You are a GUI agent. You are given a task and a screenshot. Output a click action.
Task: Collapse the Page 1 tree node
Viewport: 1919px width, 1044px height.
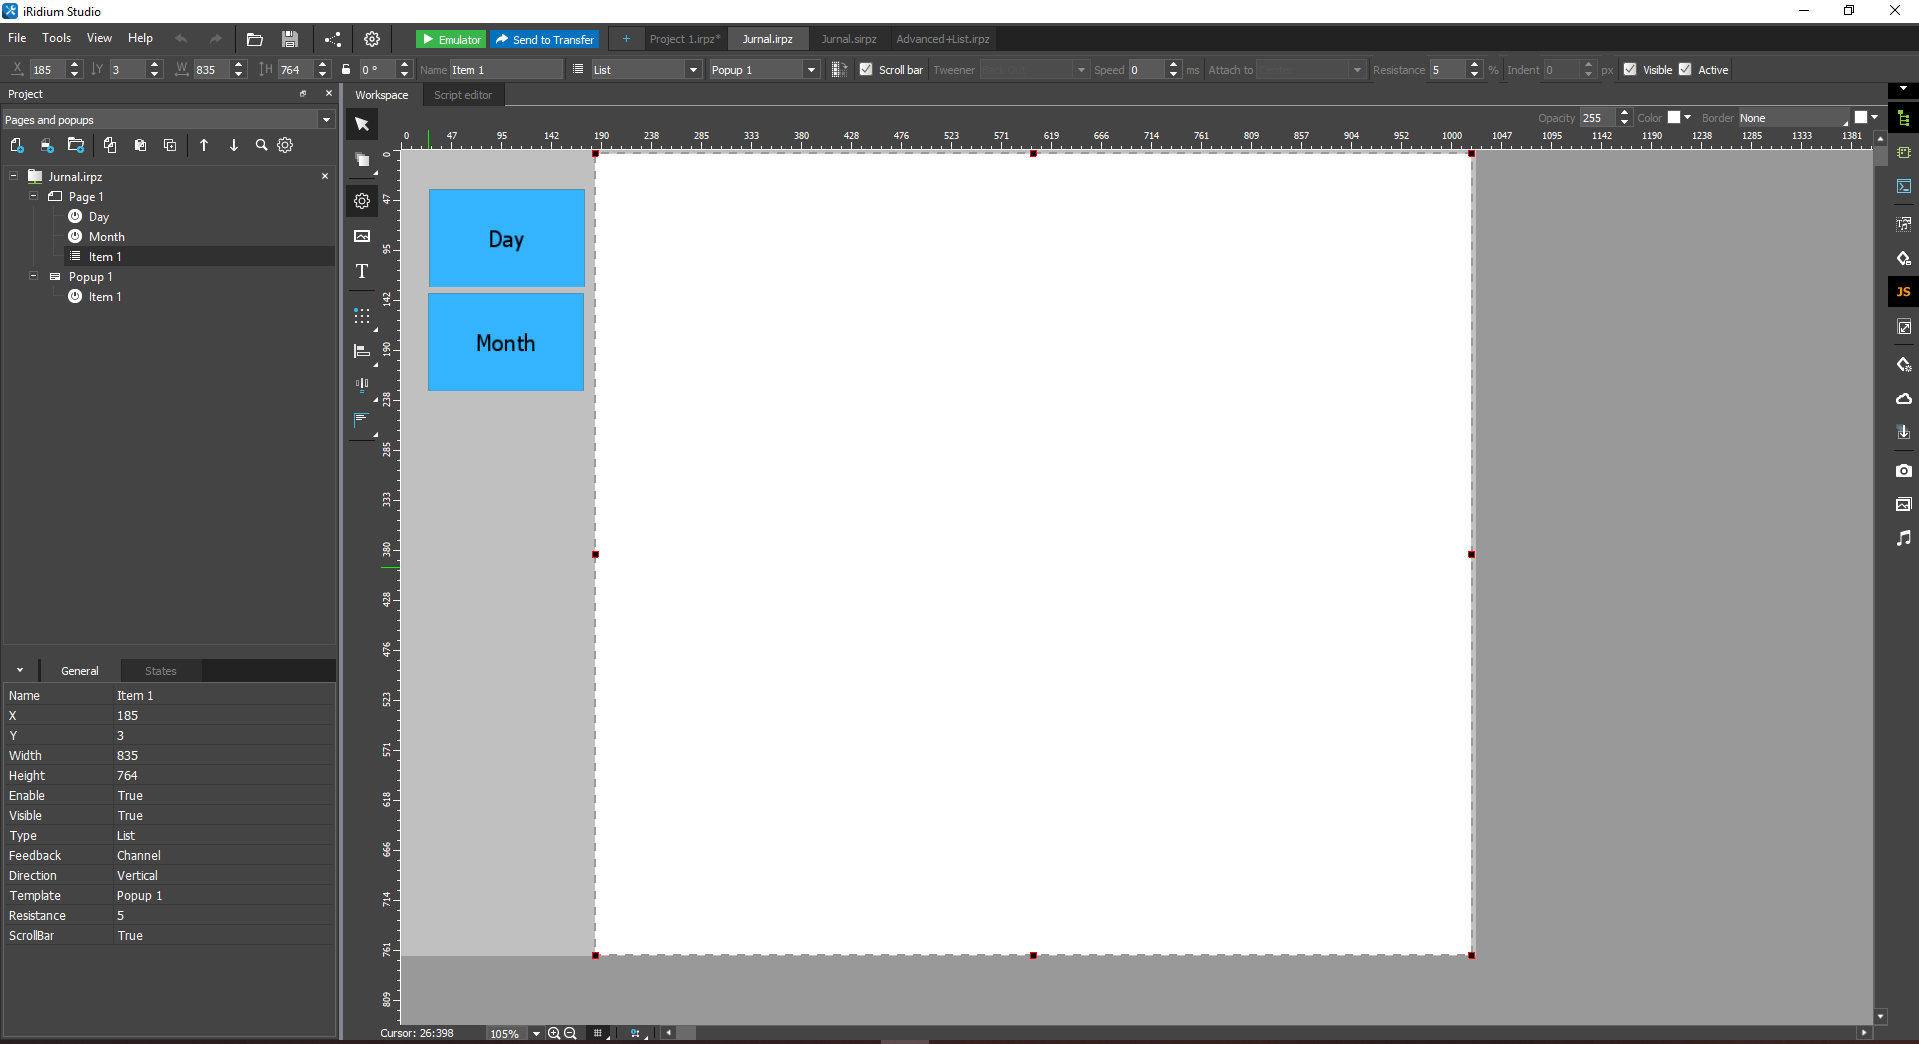tap(33, 197)
